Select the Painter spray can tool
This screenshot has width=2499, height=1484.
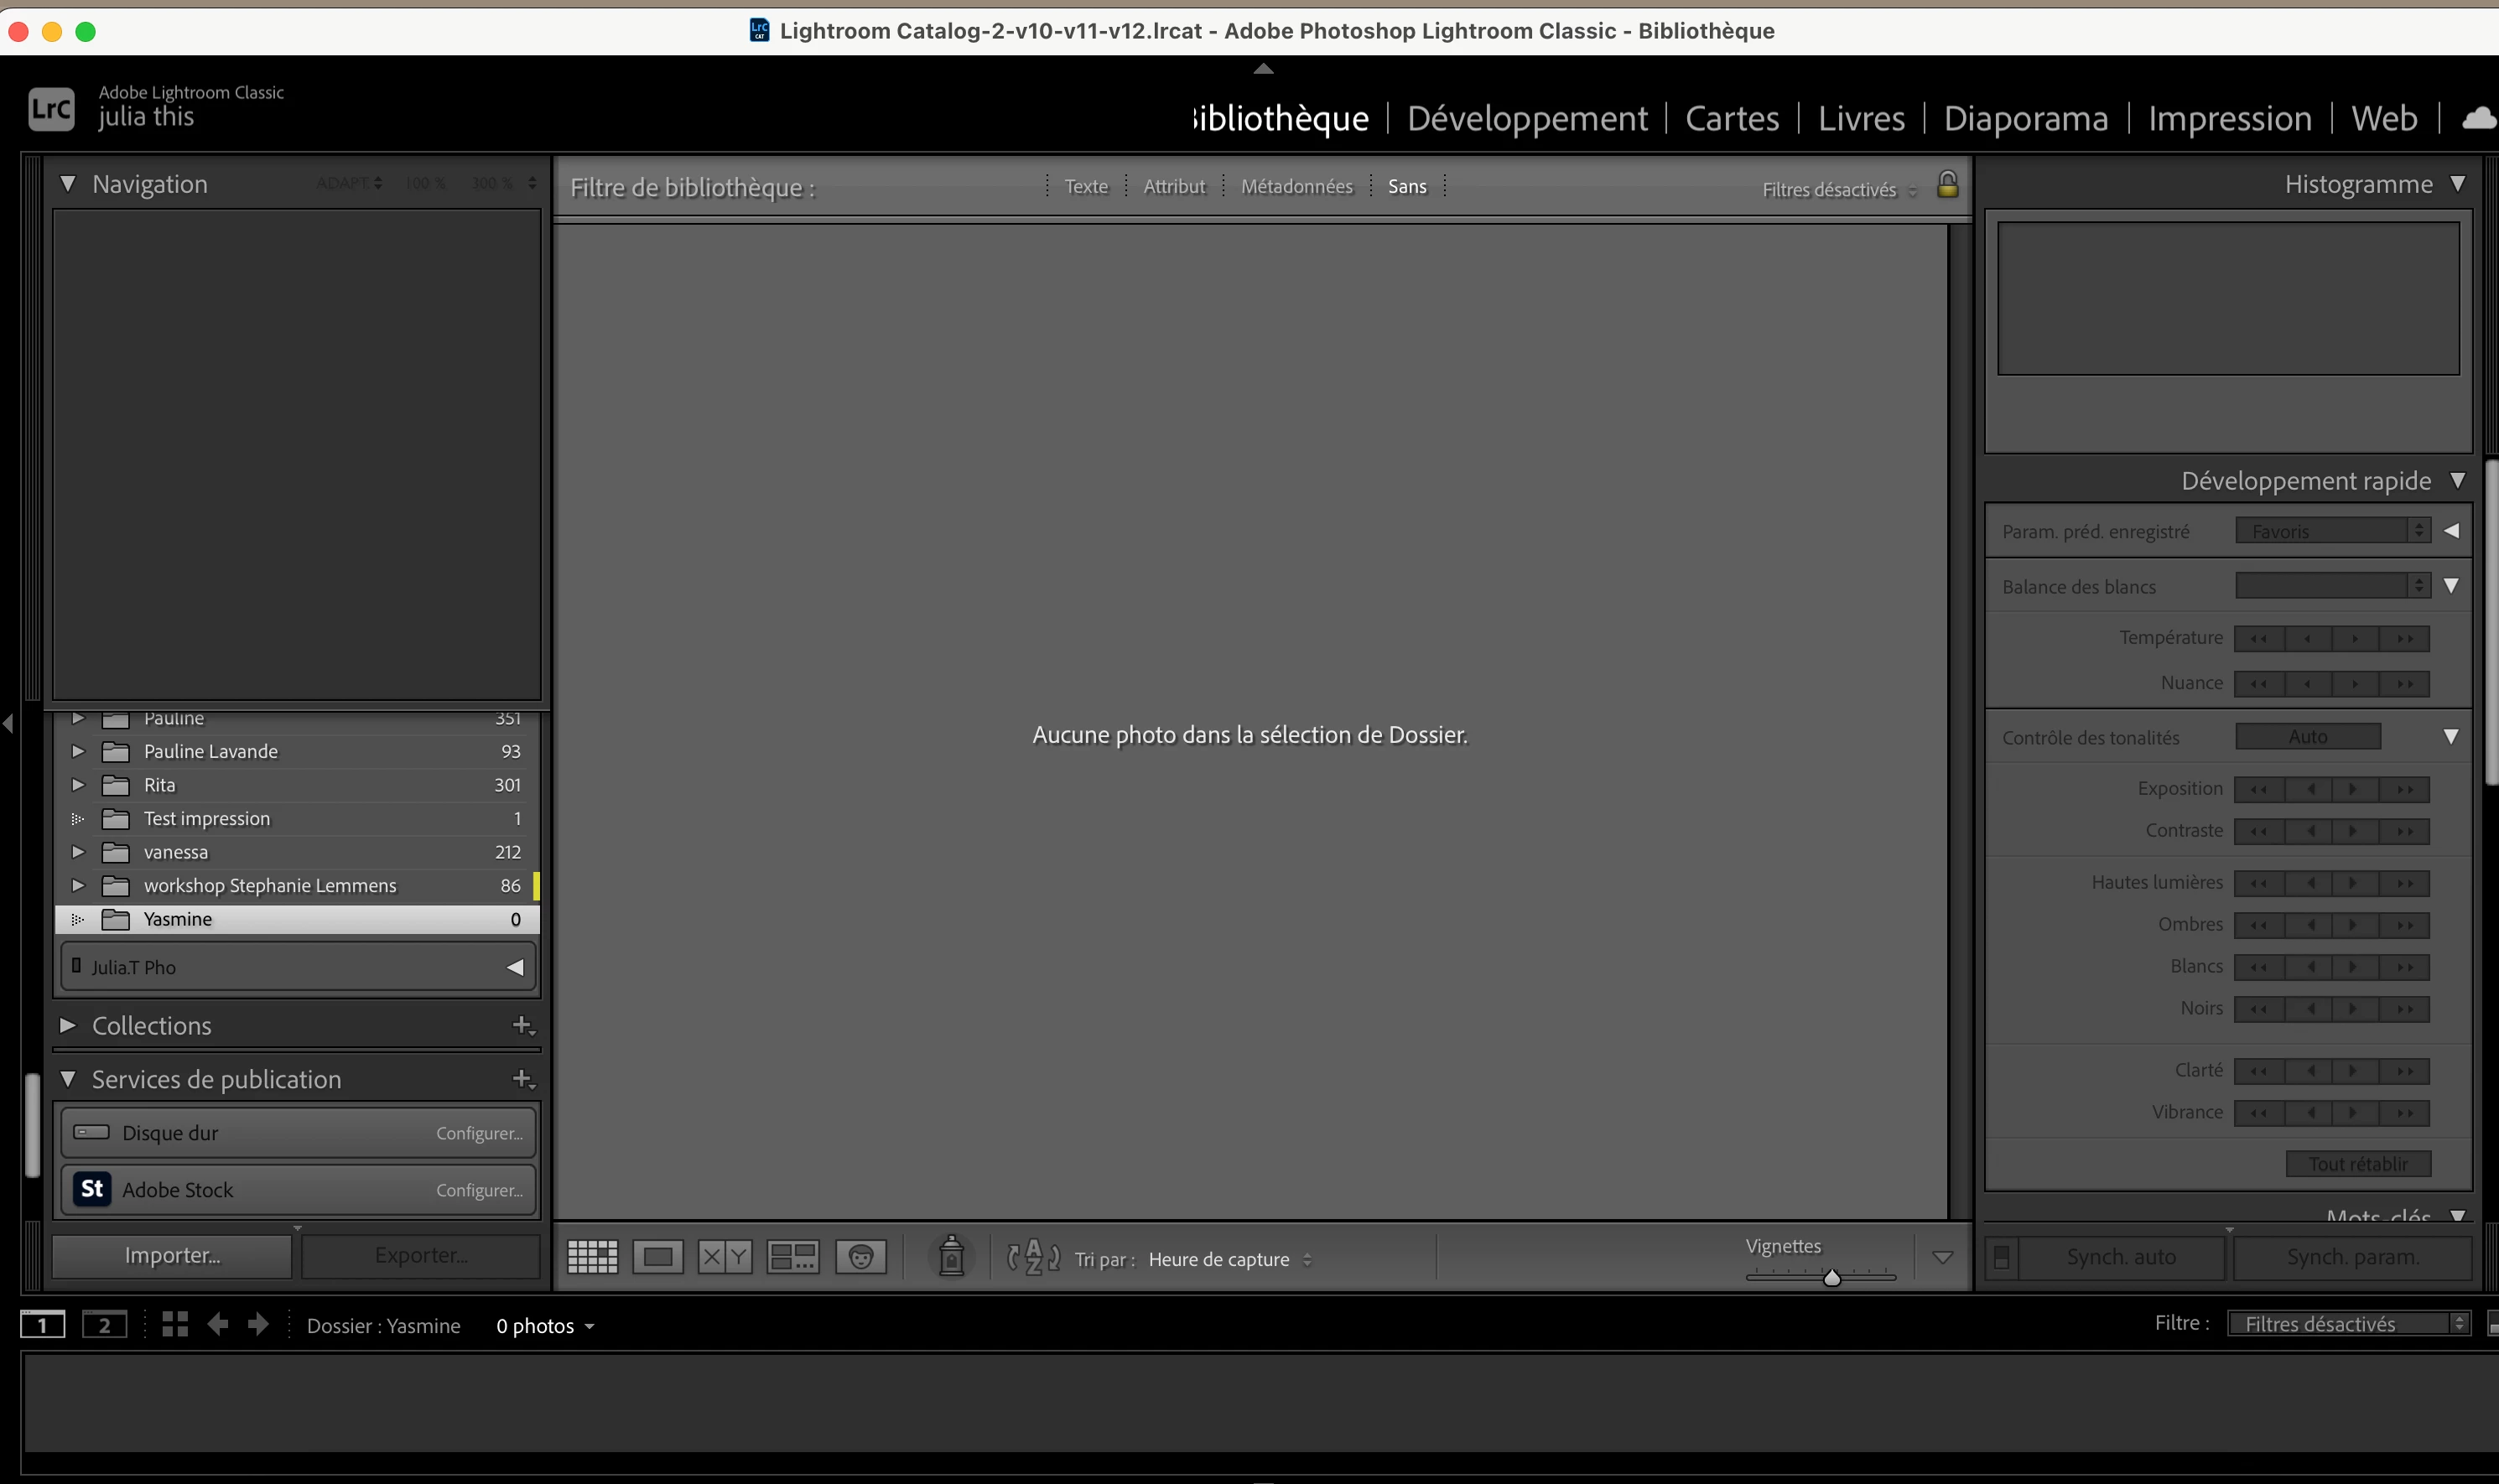coord(951,1256)
